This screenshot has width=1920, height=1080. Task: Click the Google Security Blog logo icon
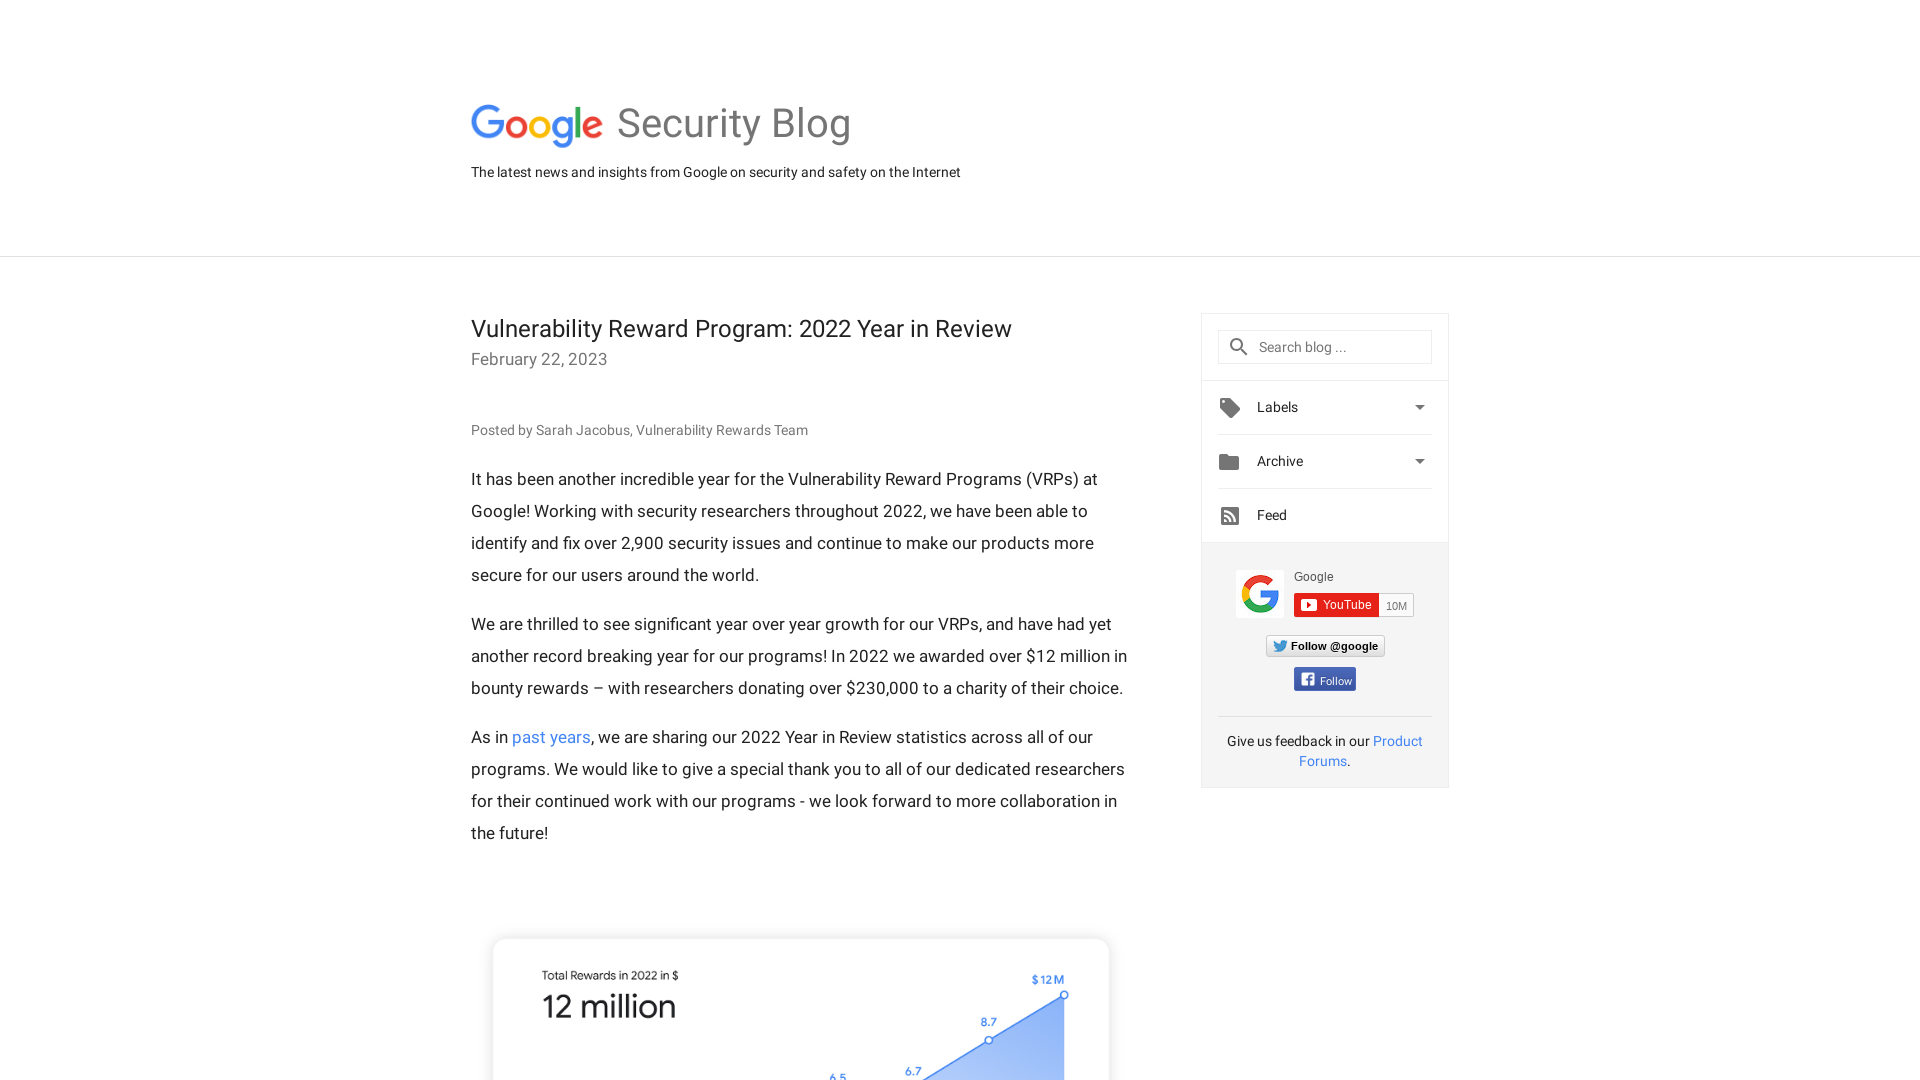pos(537,124)
